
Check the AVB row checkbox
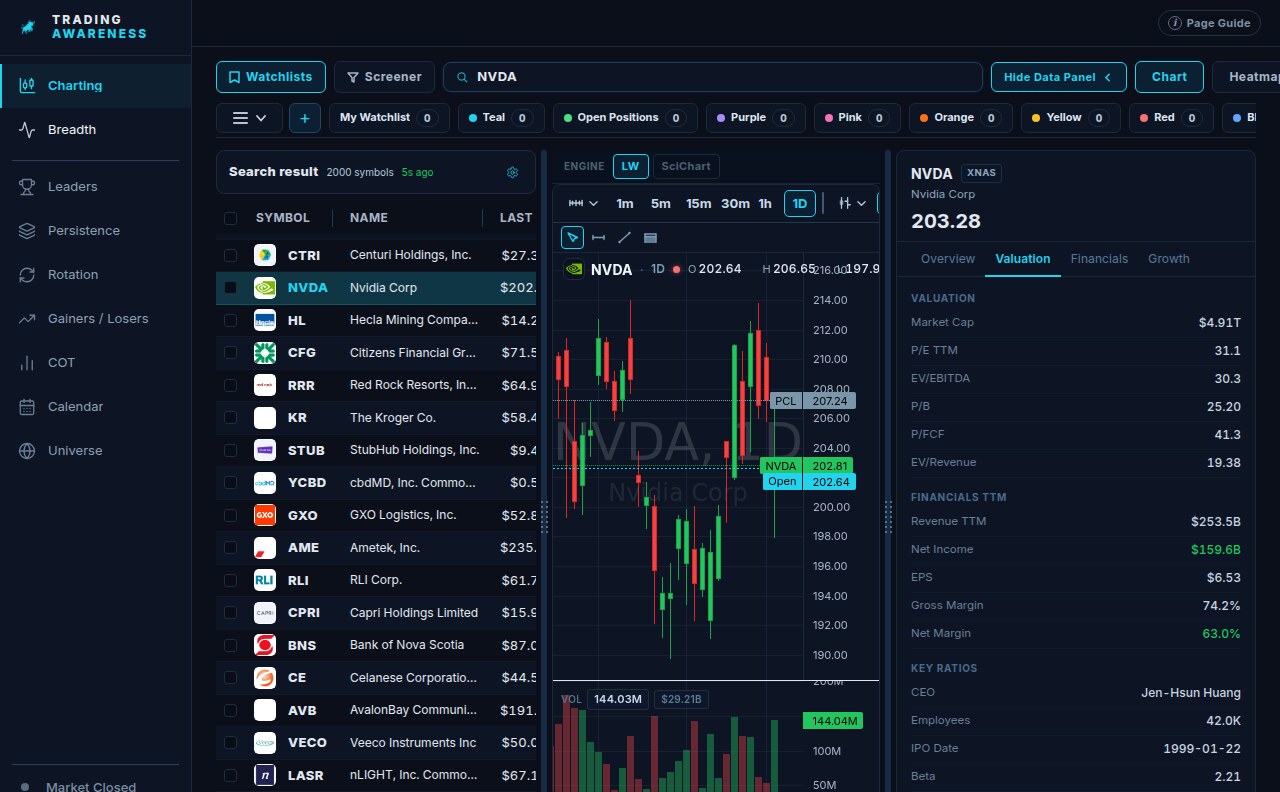coord(231,710)
